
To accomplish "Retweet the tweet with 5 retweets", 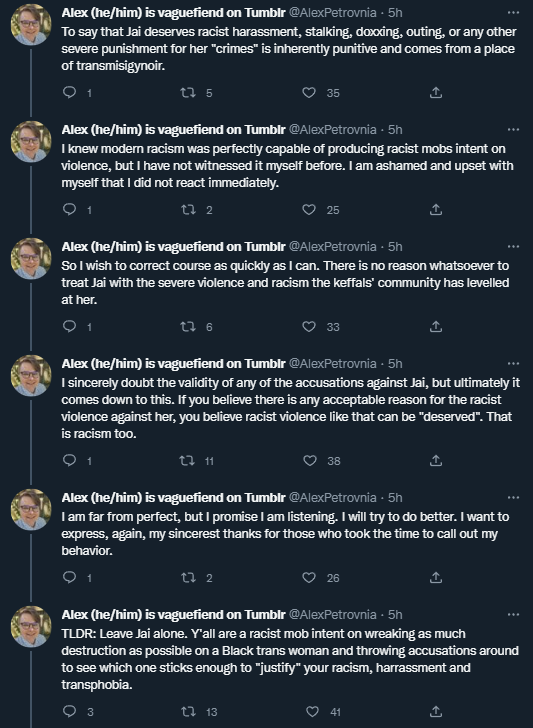I will point(188,93).
